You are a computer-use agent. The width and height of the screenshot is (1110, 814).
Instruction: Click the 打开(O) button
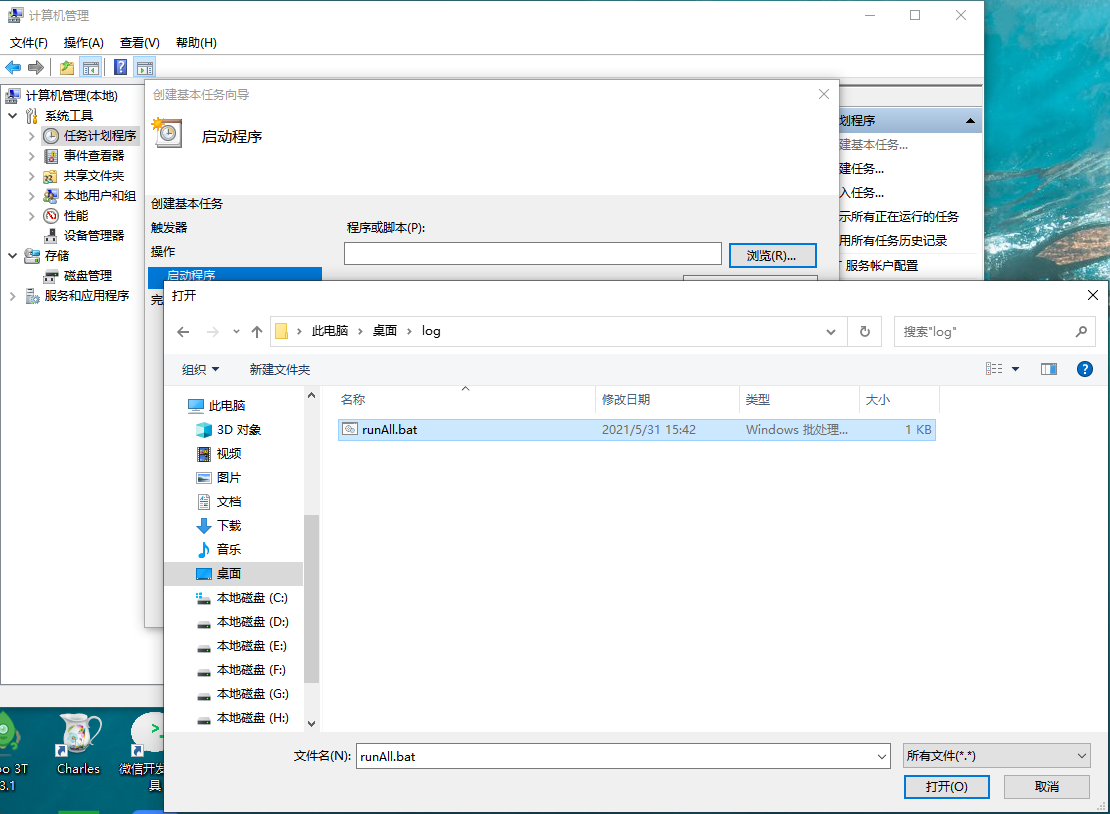[946, 787]
